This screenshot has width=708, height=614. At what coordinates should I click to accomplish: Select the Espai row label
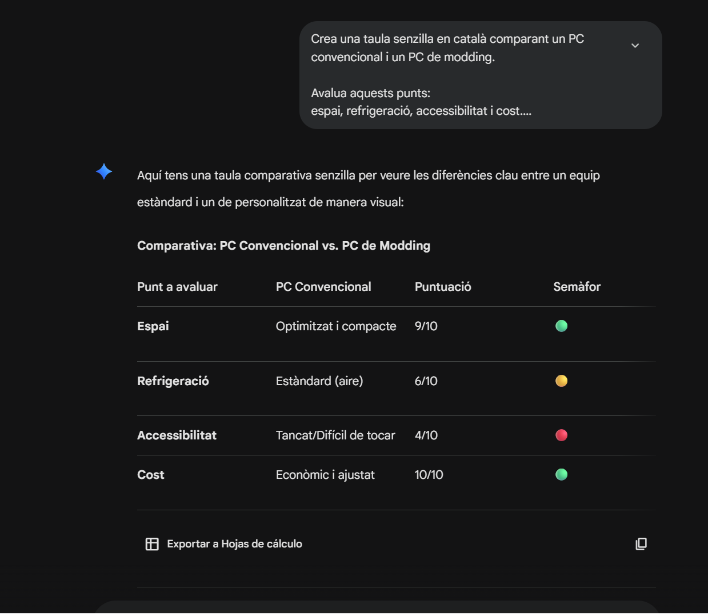point(153,326)
